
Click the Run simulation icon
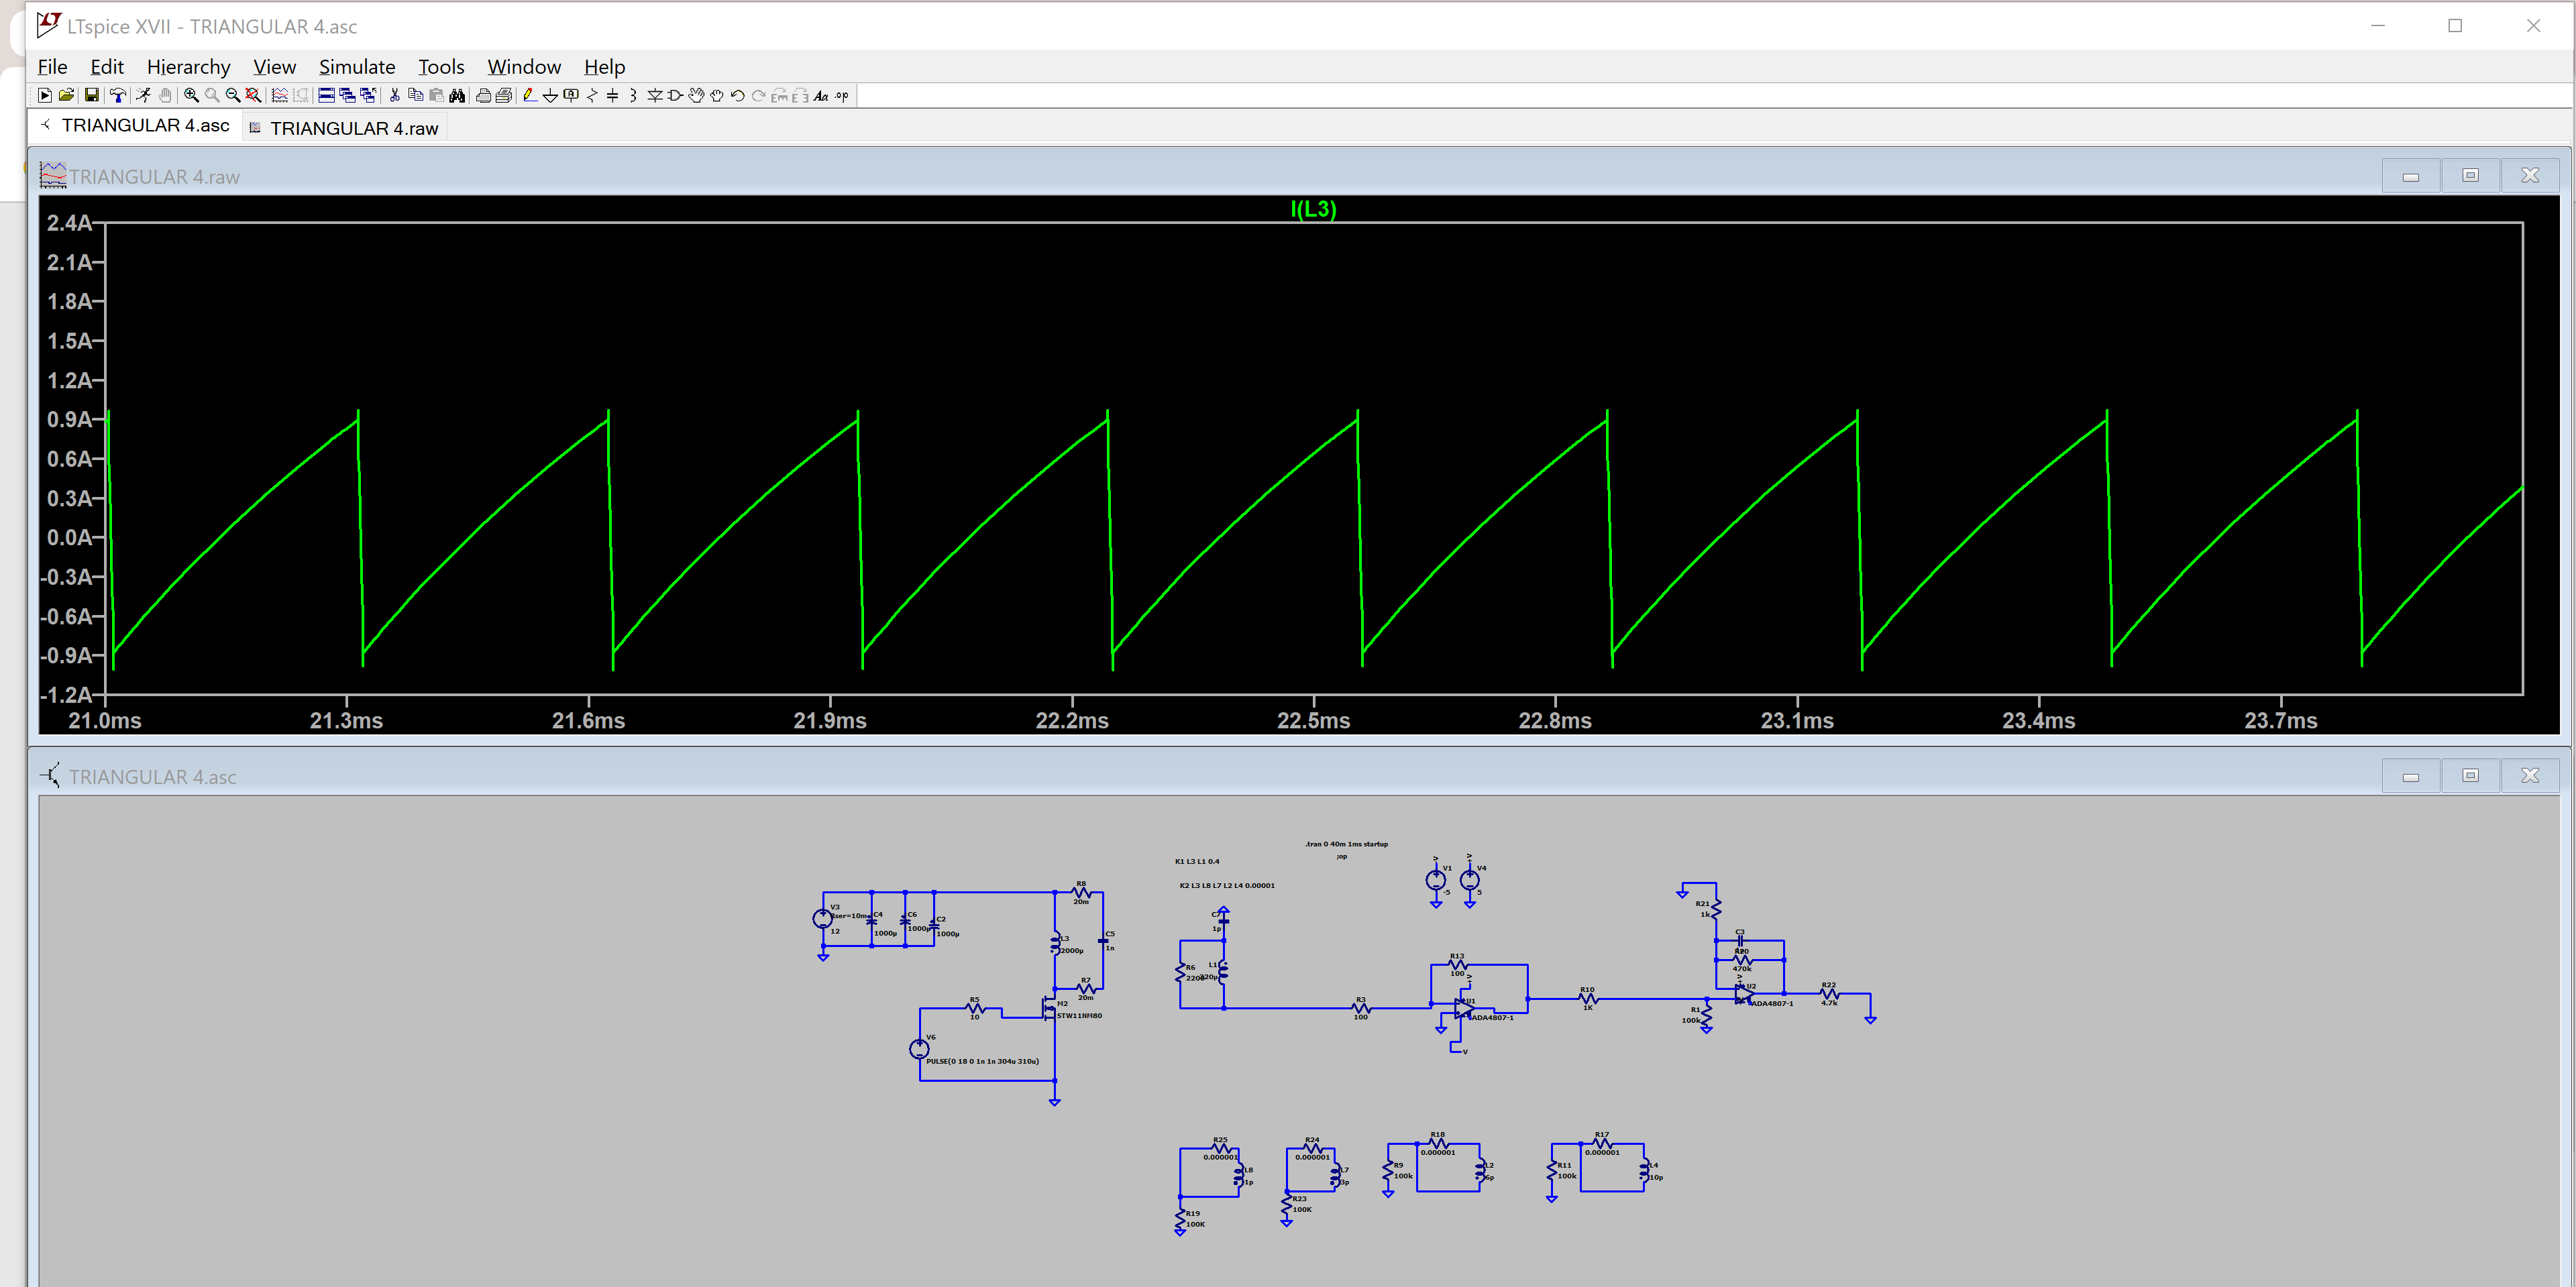[x=45, y=96]
